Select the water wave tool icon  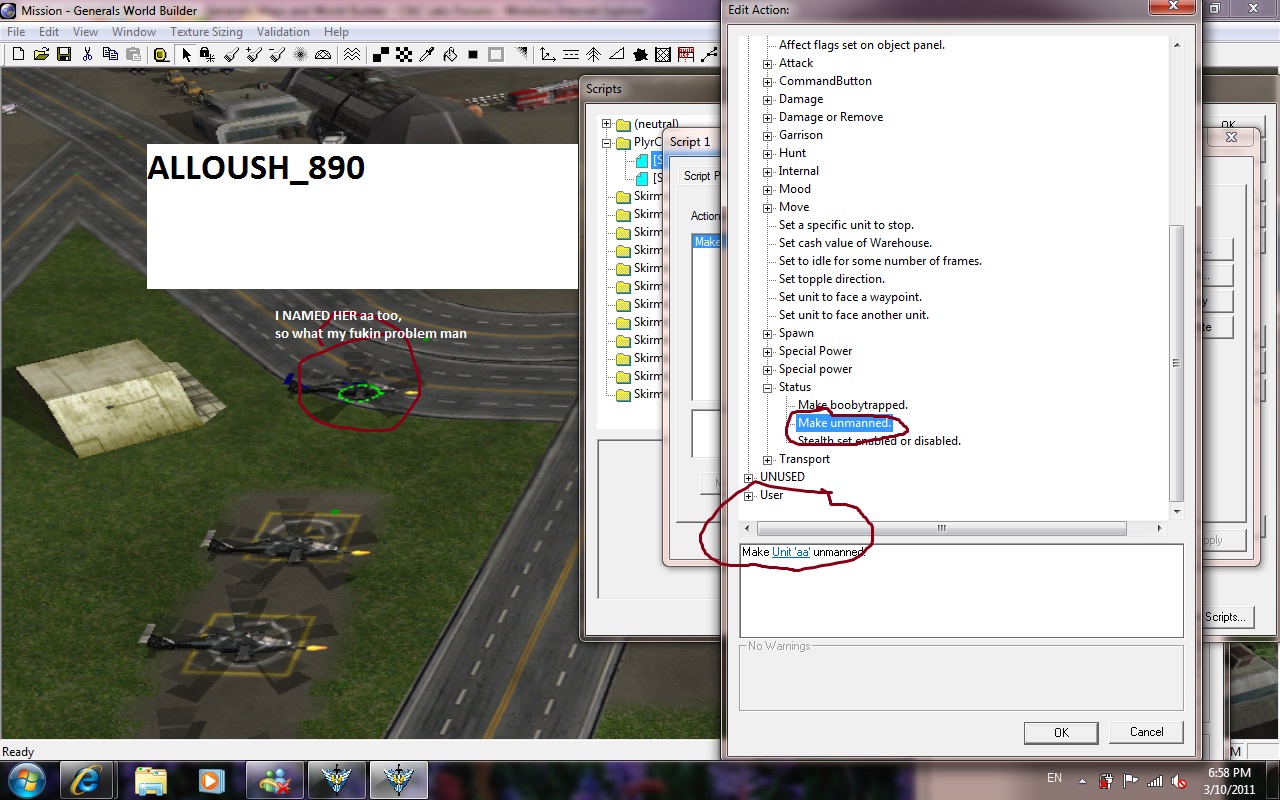(352, 54)
